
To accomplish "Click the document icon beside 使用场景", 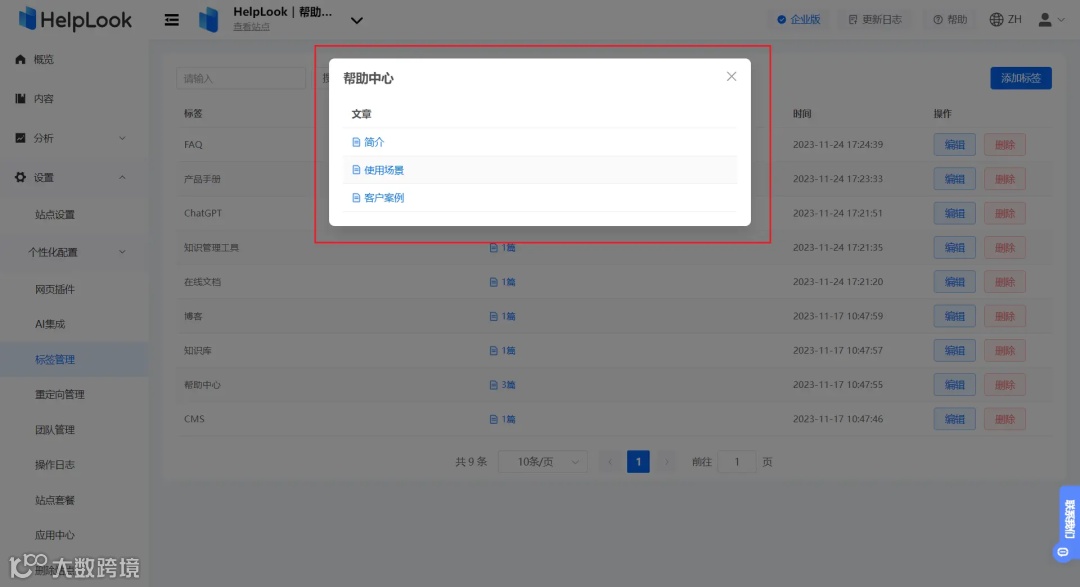I will click(x=357, y=170).
